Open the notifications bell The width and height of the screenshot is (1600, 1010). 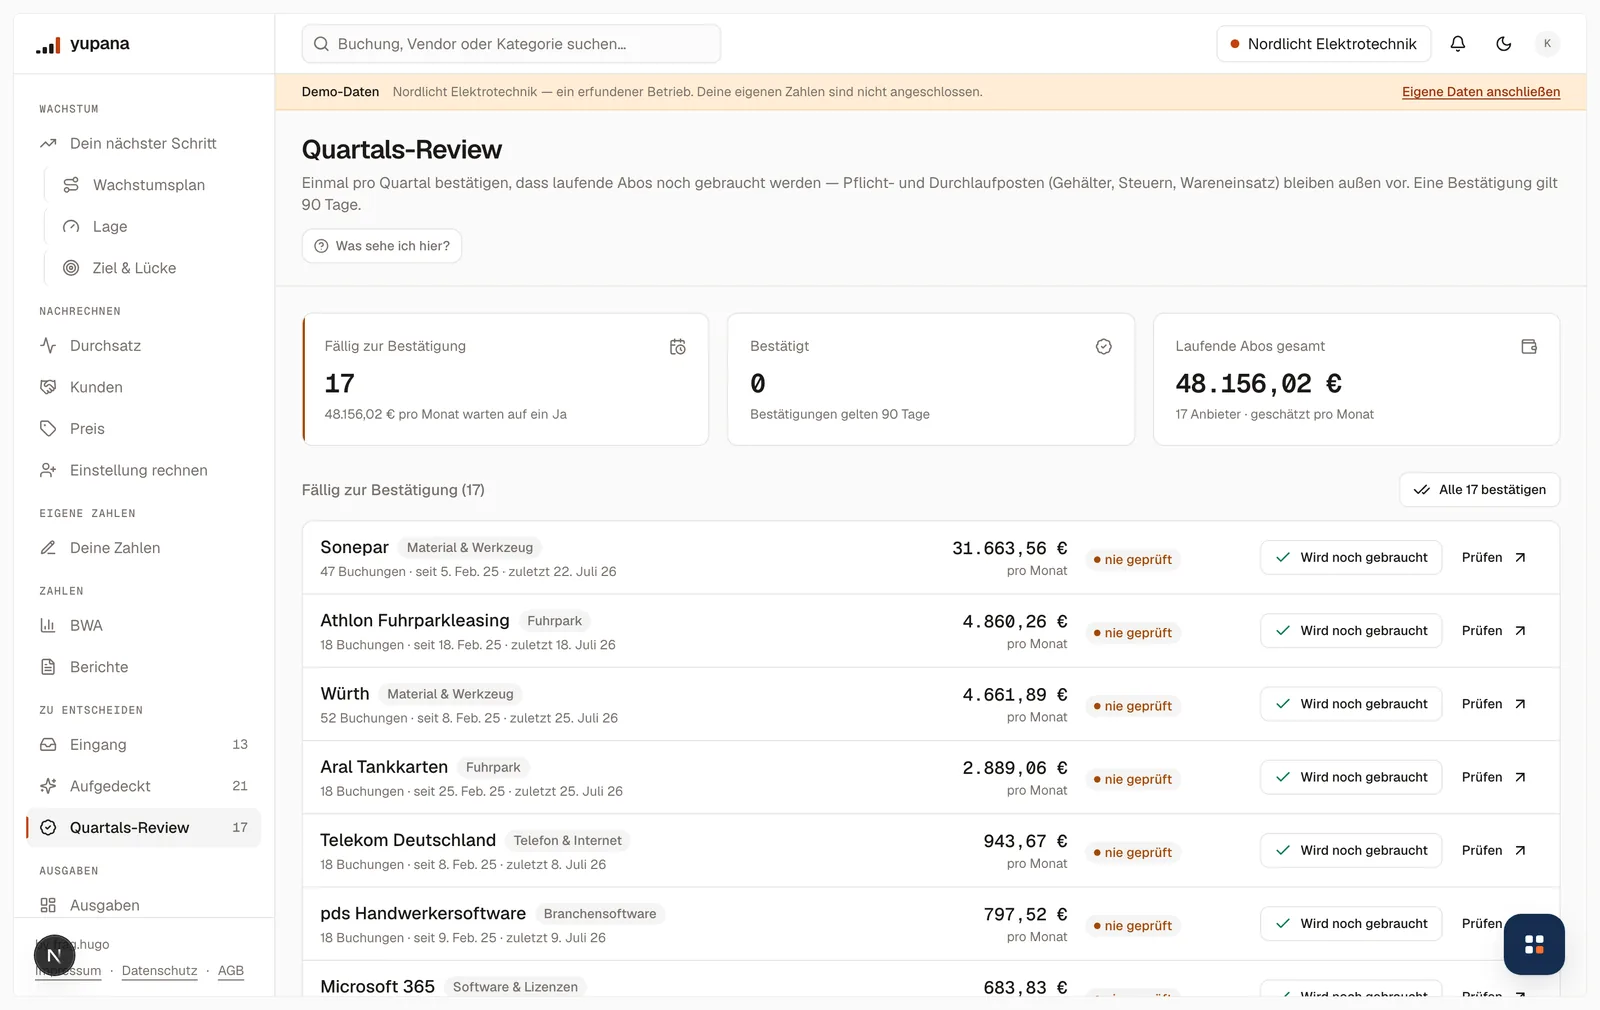tap(1457, 44)
